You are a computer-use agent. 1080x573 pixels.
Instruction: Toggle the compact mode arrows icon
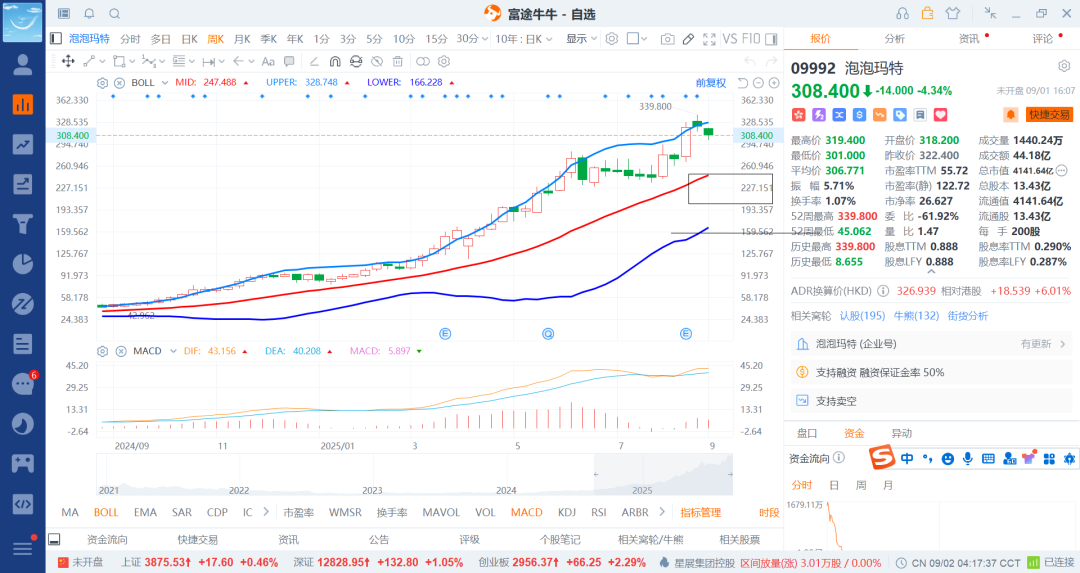point(990,13)
